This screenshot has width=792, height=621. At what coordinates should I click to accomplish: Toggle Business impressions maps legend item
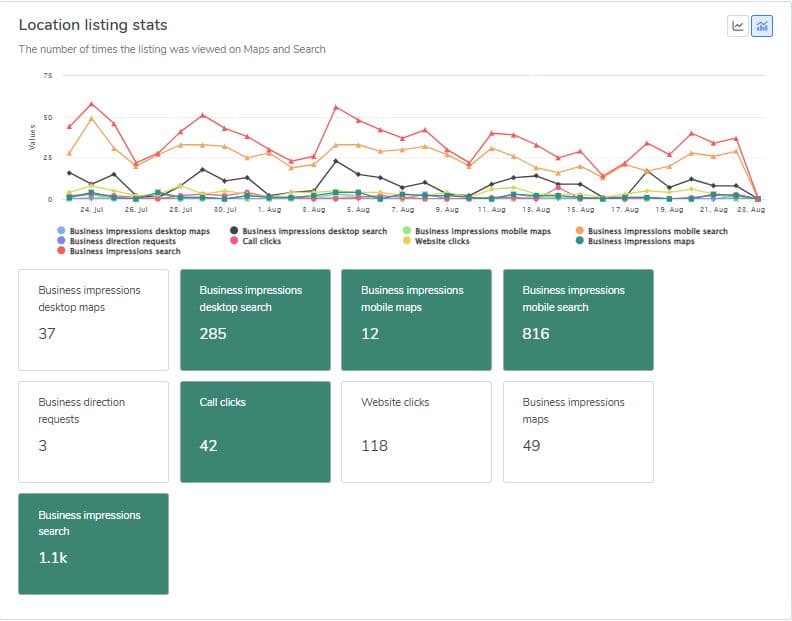pyautogui.click(x=635, y=241)
